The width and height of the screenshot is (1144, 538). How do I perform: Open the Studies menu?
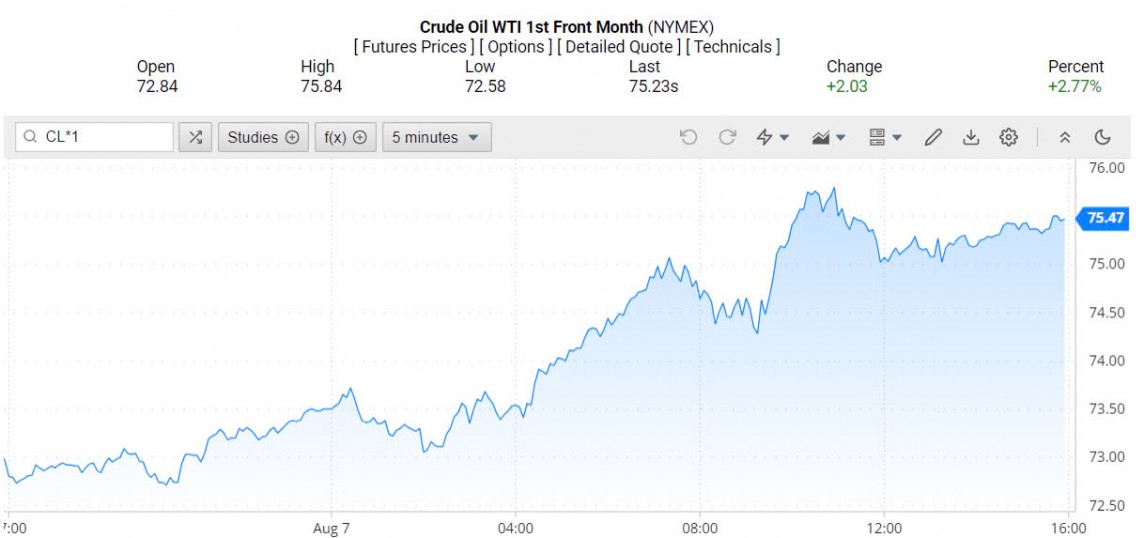pyautogui.click(x=263, y=137)
